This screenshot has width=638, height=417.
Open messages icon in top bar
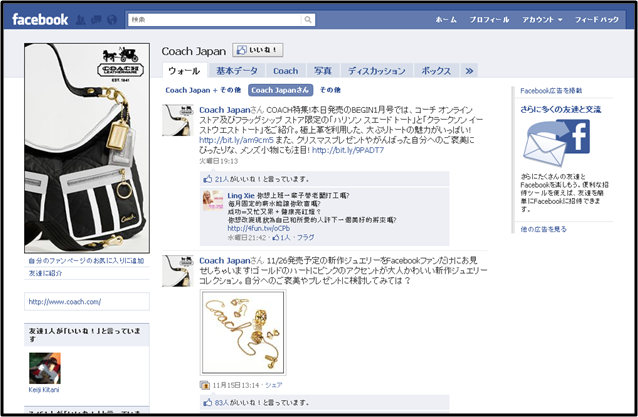(x=96, y=20)
